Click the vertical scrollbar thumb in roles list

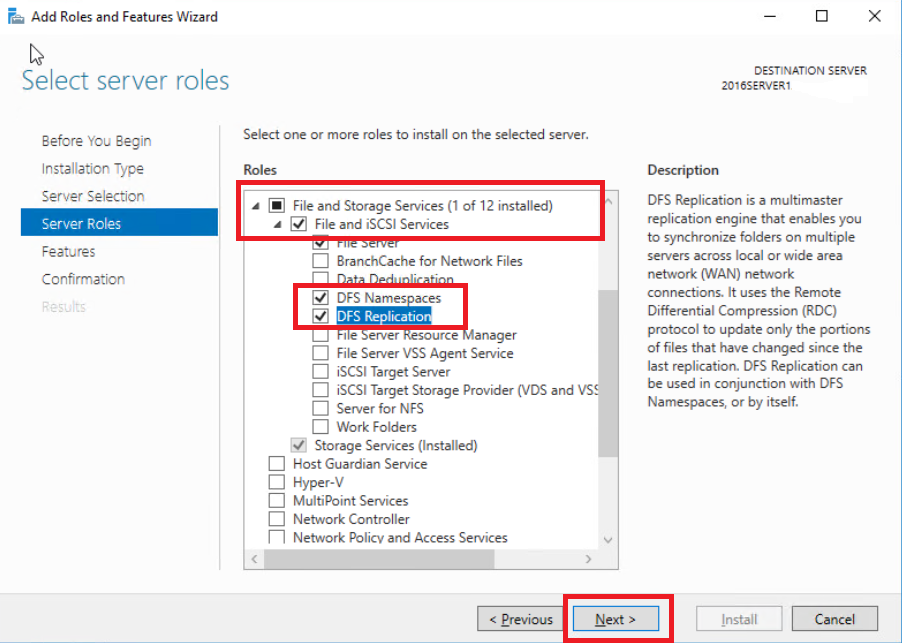(608, 373)
